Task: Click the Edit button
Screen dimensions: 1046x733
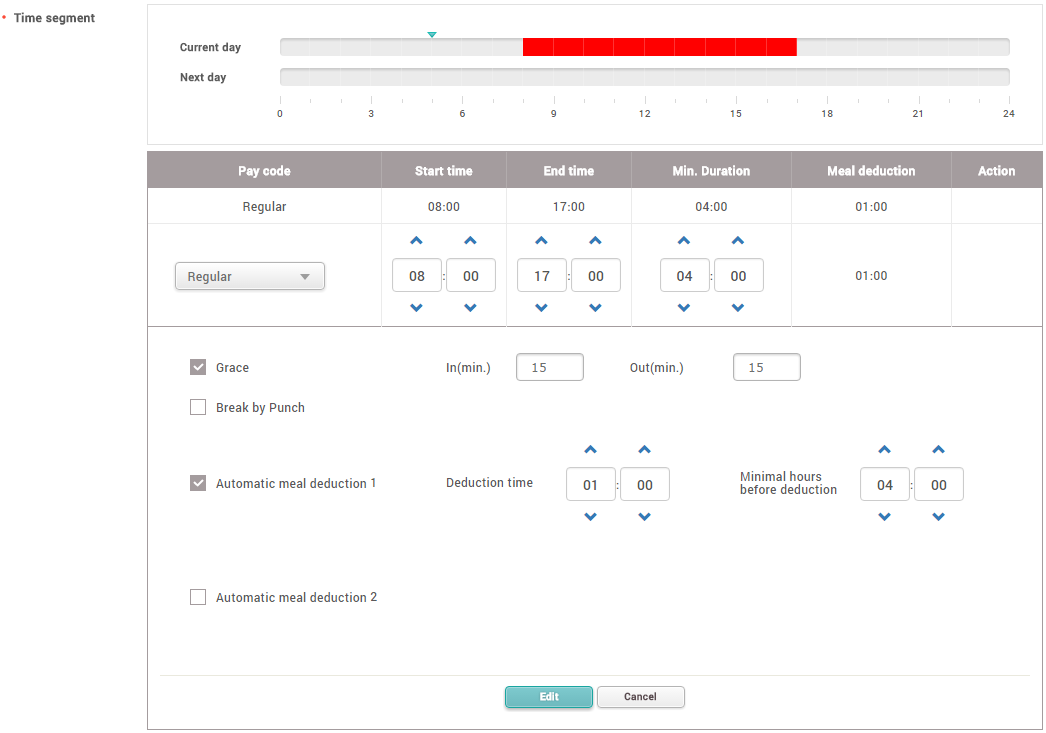Action: (x=549, y=697)
